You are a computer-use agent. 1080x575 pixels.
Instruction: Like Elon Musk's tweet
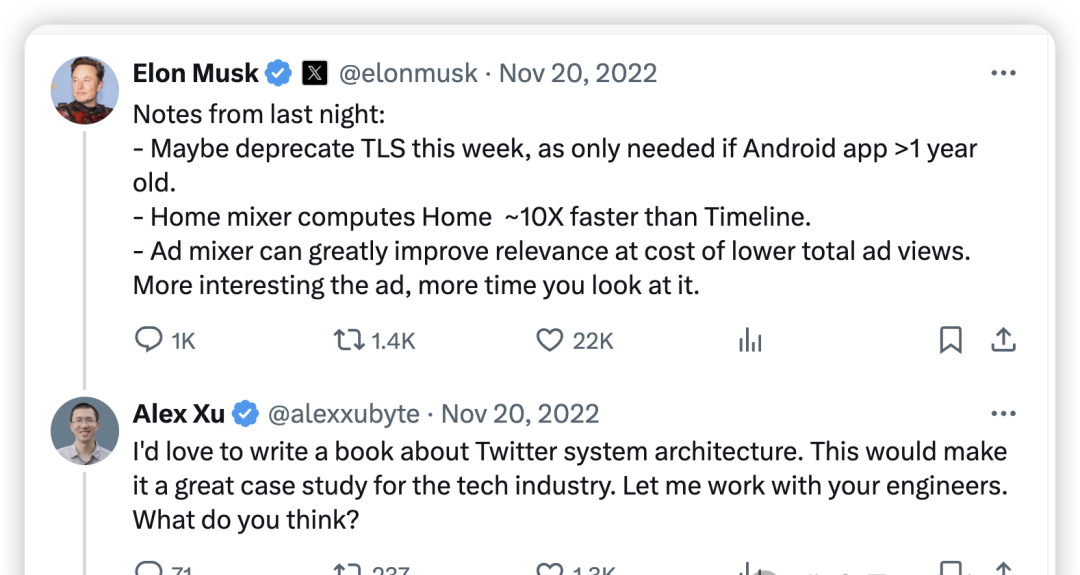[x=550, y=341]
